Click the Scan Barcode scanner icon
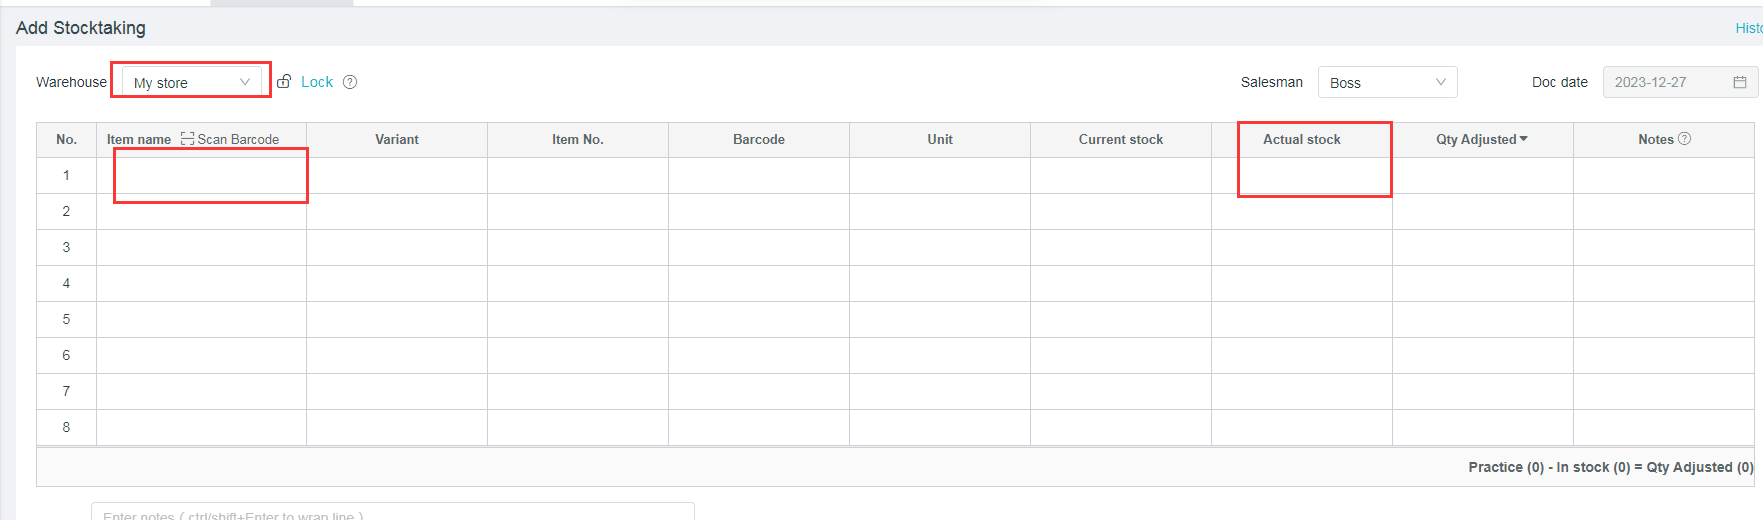Viewport: 1763px width, 520px height. click(x=187, y=139)
